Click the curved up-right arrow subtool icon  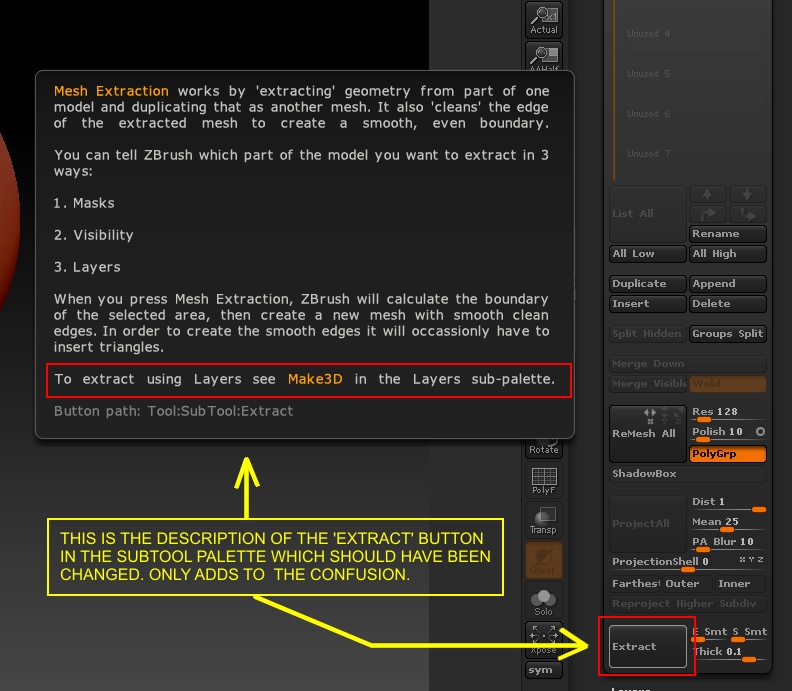pos(707,214)
